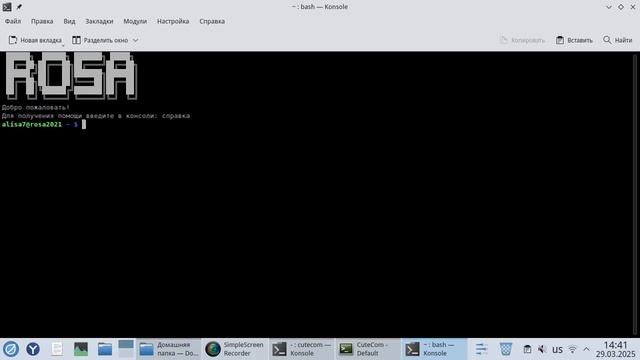The height and width of the screenshot is (360, 640).
Task: Open the text editor icon in the taskbar
Action: pyautogui.click(x=57, y=349)
